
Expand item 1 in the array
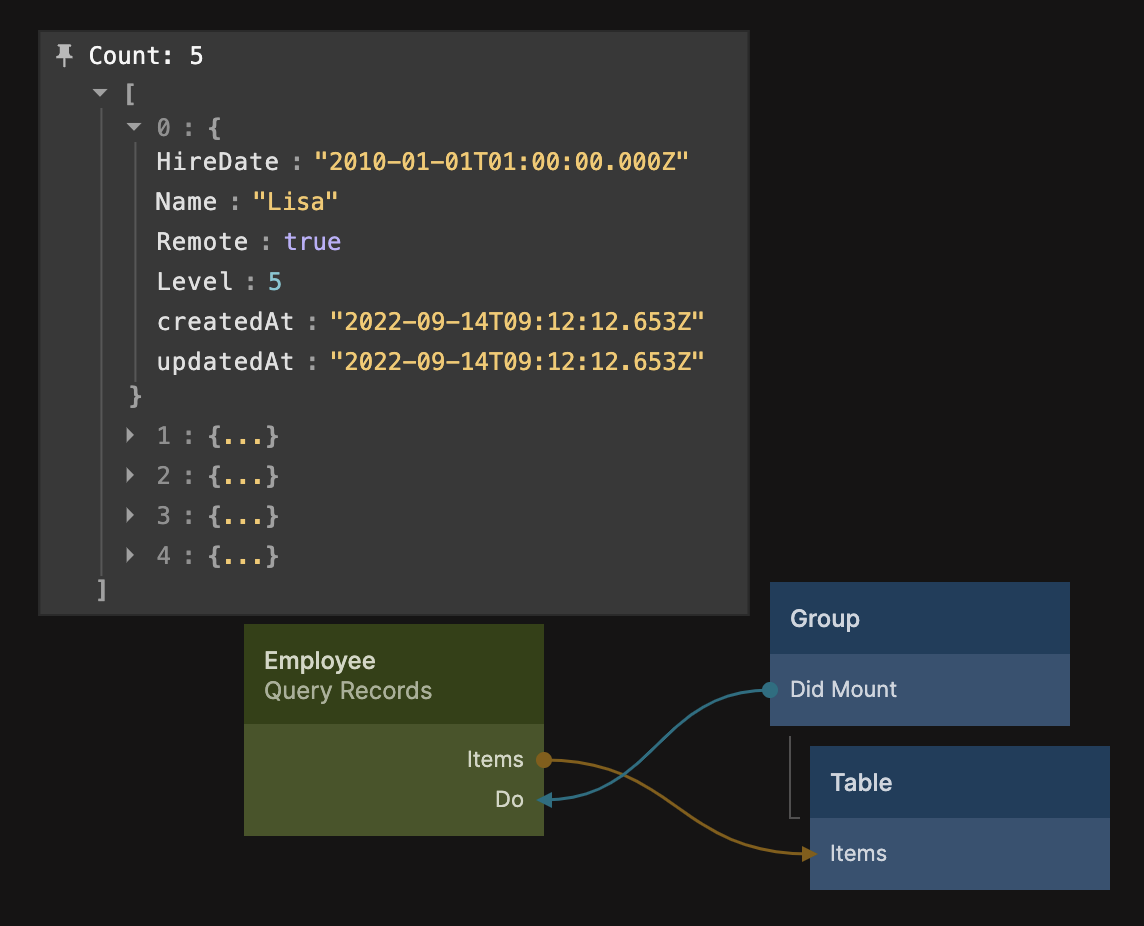(x=130, y=436)
